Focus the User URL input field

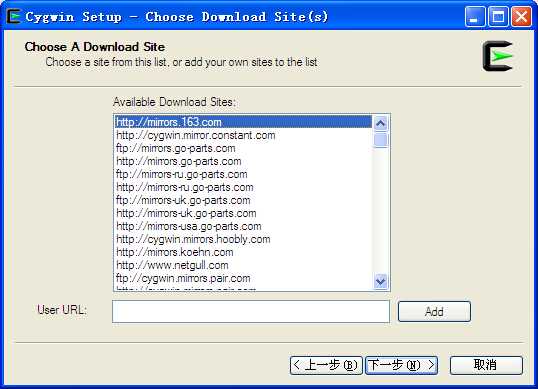[x=251, y=311]
